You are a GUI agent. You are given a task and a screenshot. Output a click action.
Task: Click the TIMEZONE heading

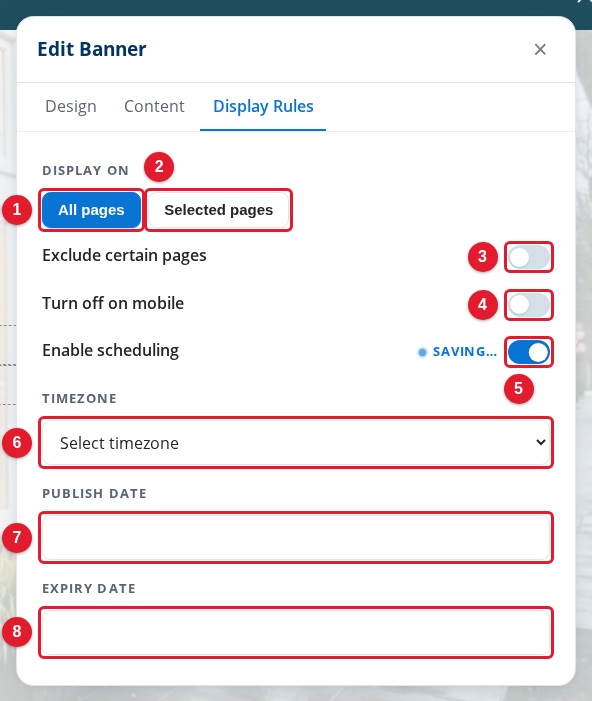point(80,398)
